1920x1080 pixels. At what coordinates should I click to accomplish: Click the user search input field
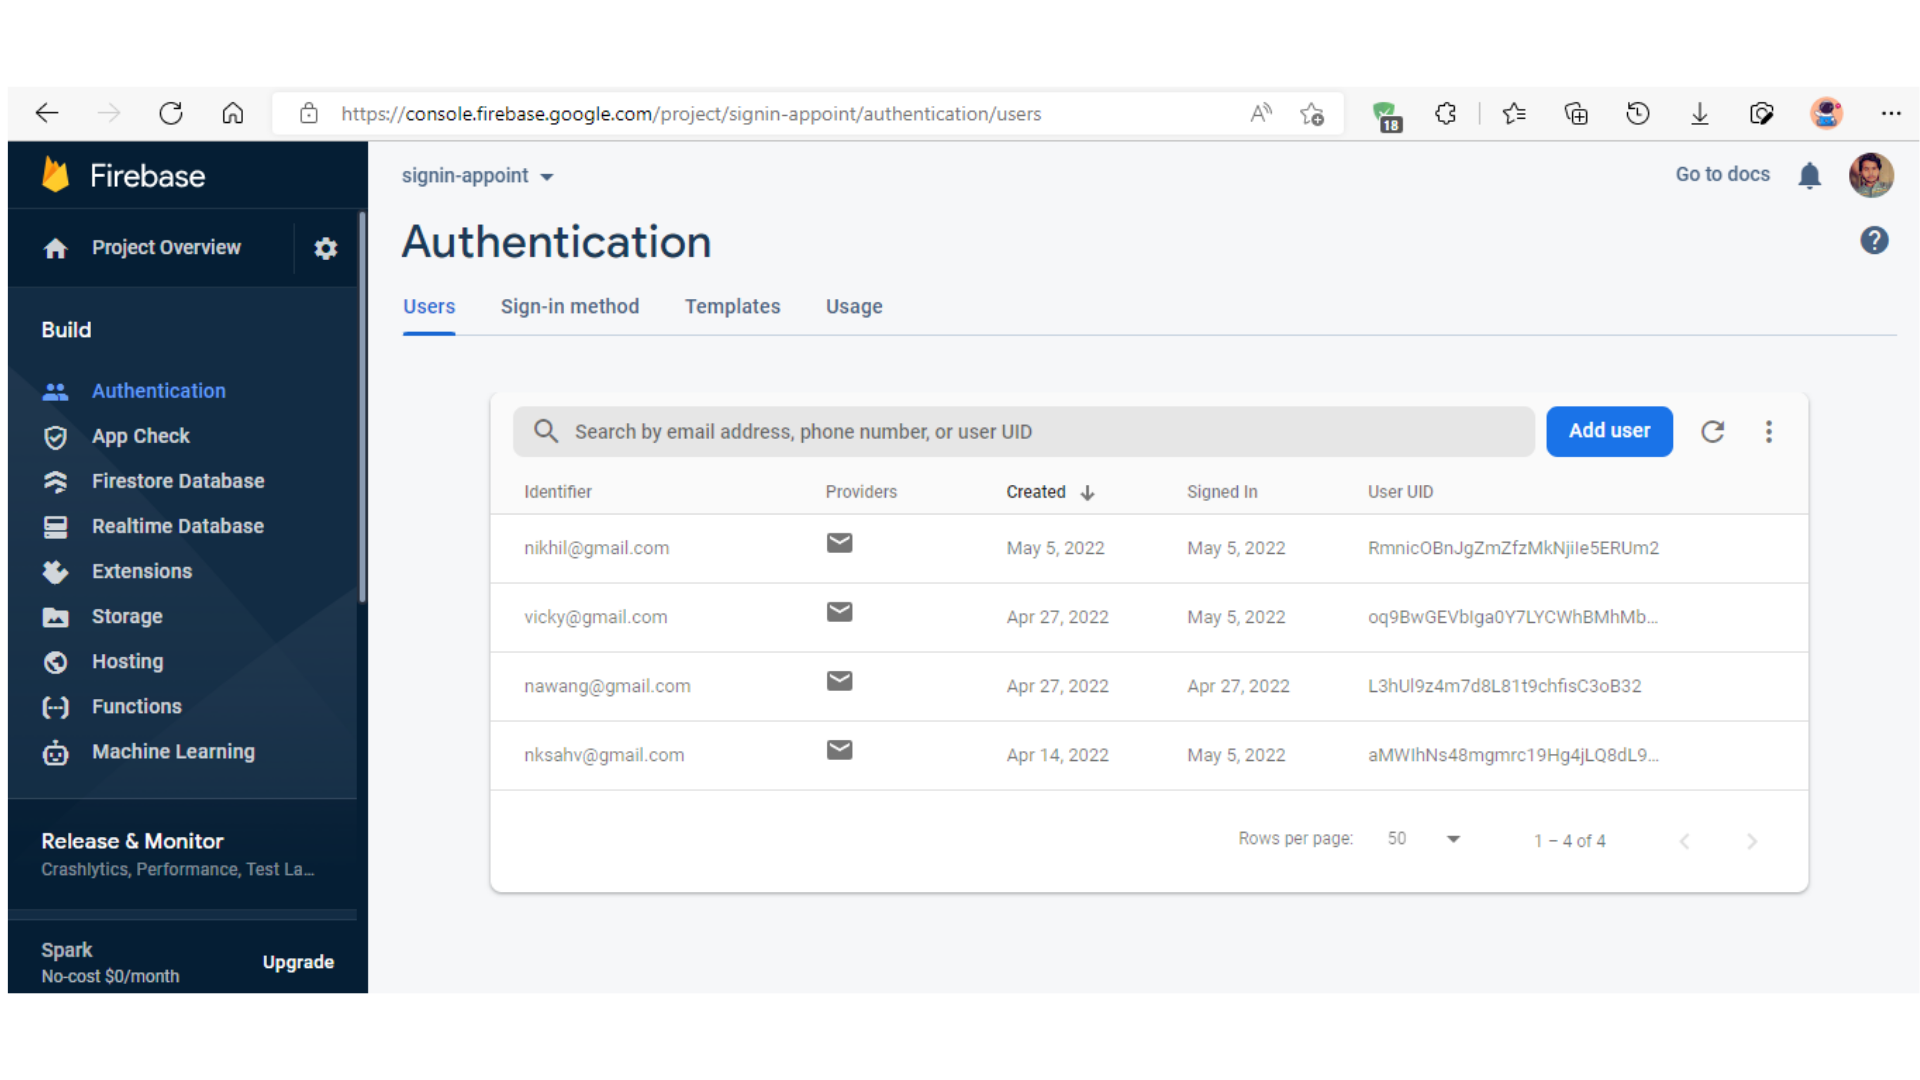coord(1022,431)
